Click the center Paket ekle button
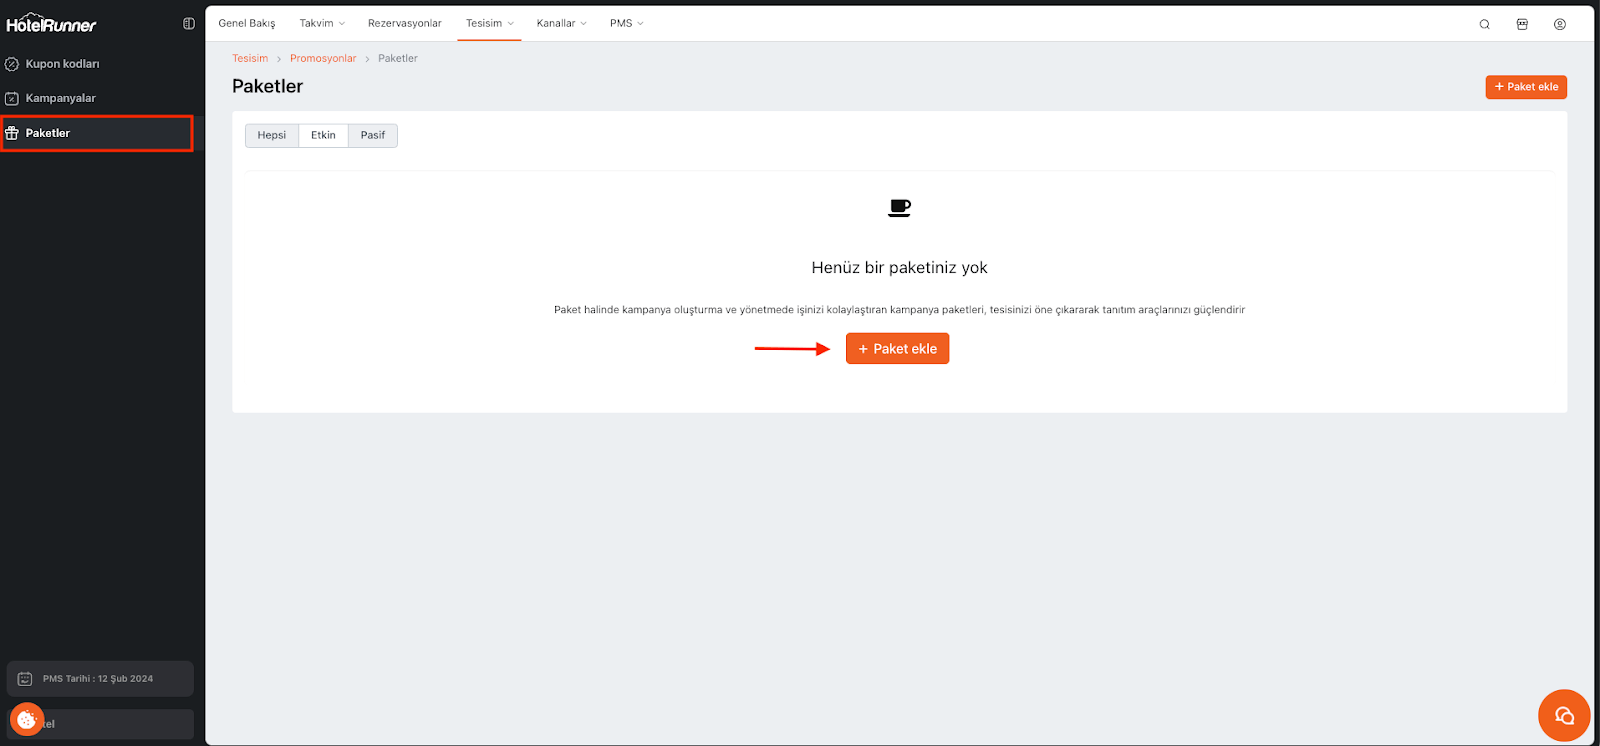The image size is (1600, 746). click(897, 349)
